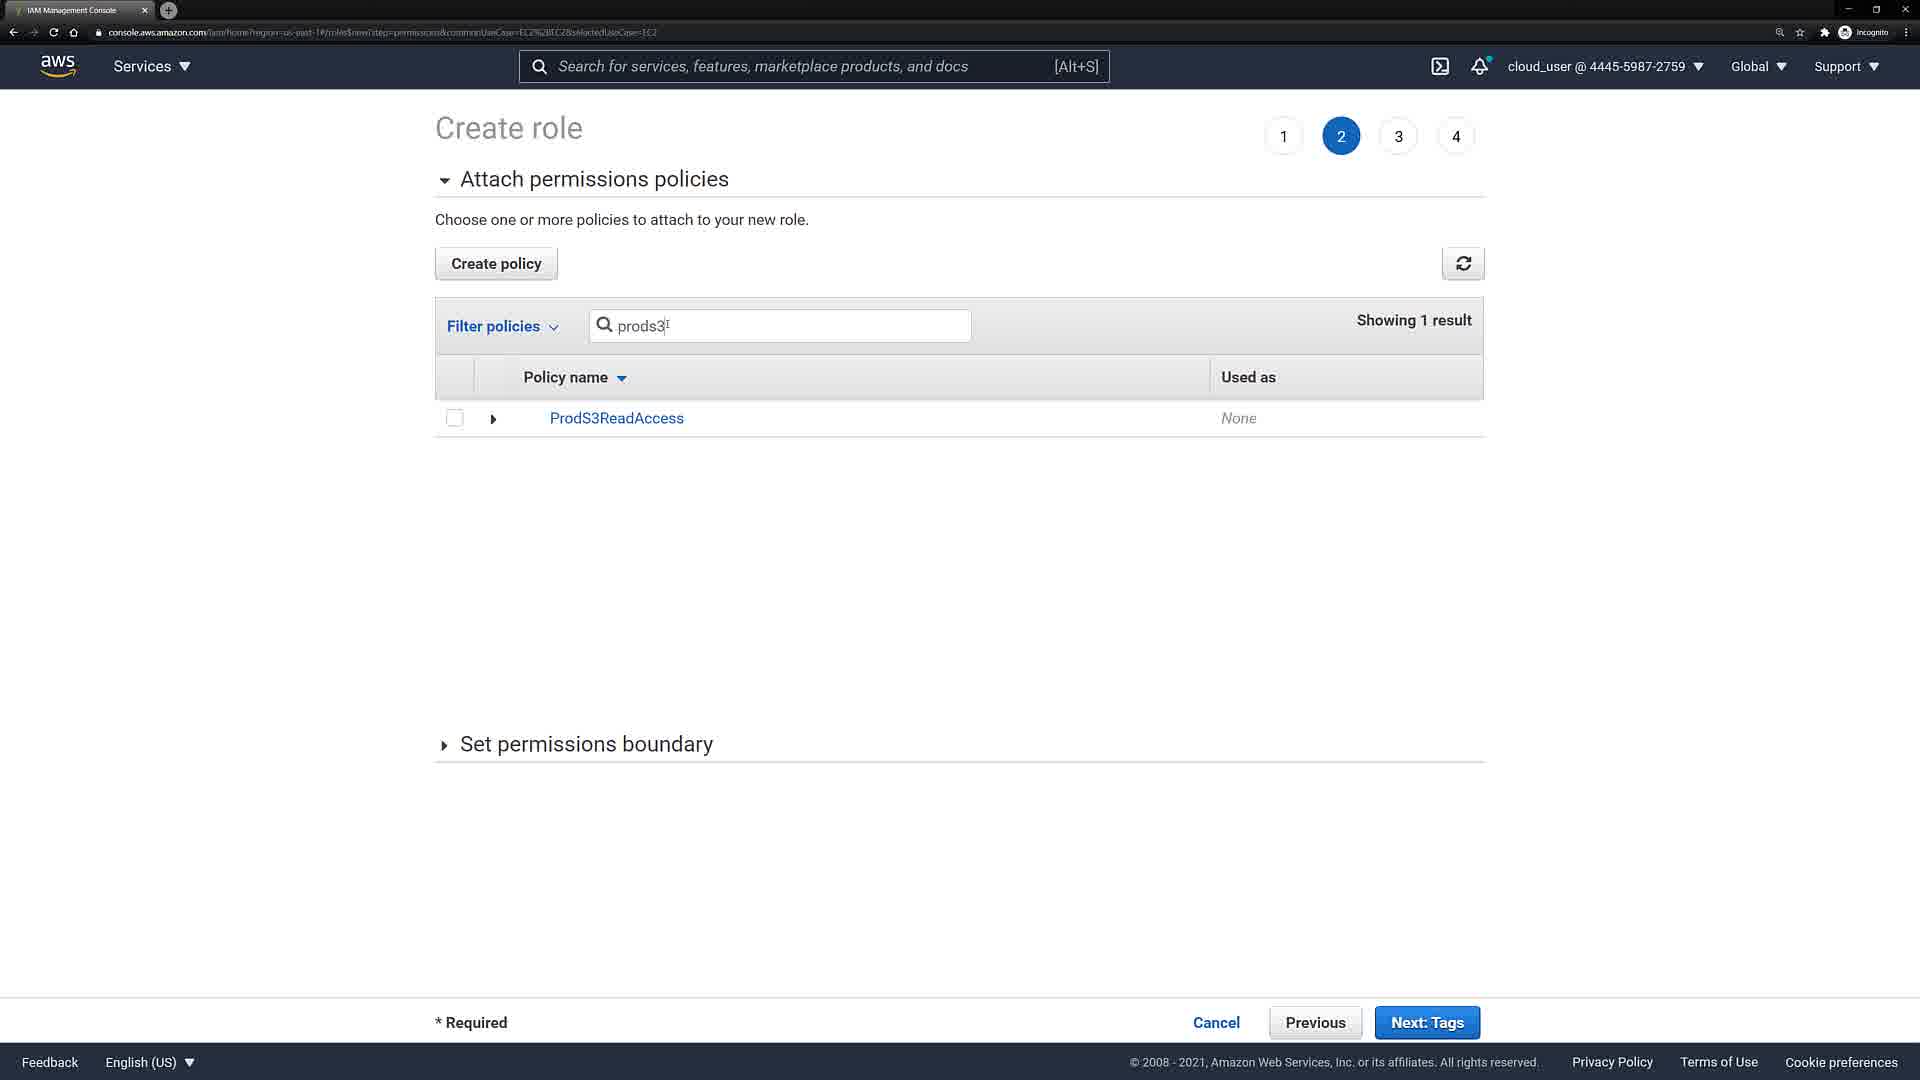Screen dimensions: 1920x1080
Task: Click the refresh policies icon button
Action: point(1462,263)
